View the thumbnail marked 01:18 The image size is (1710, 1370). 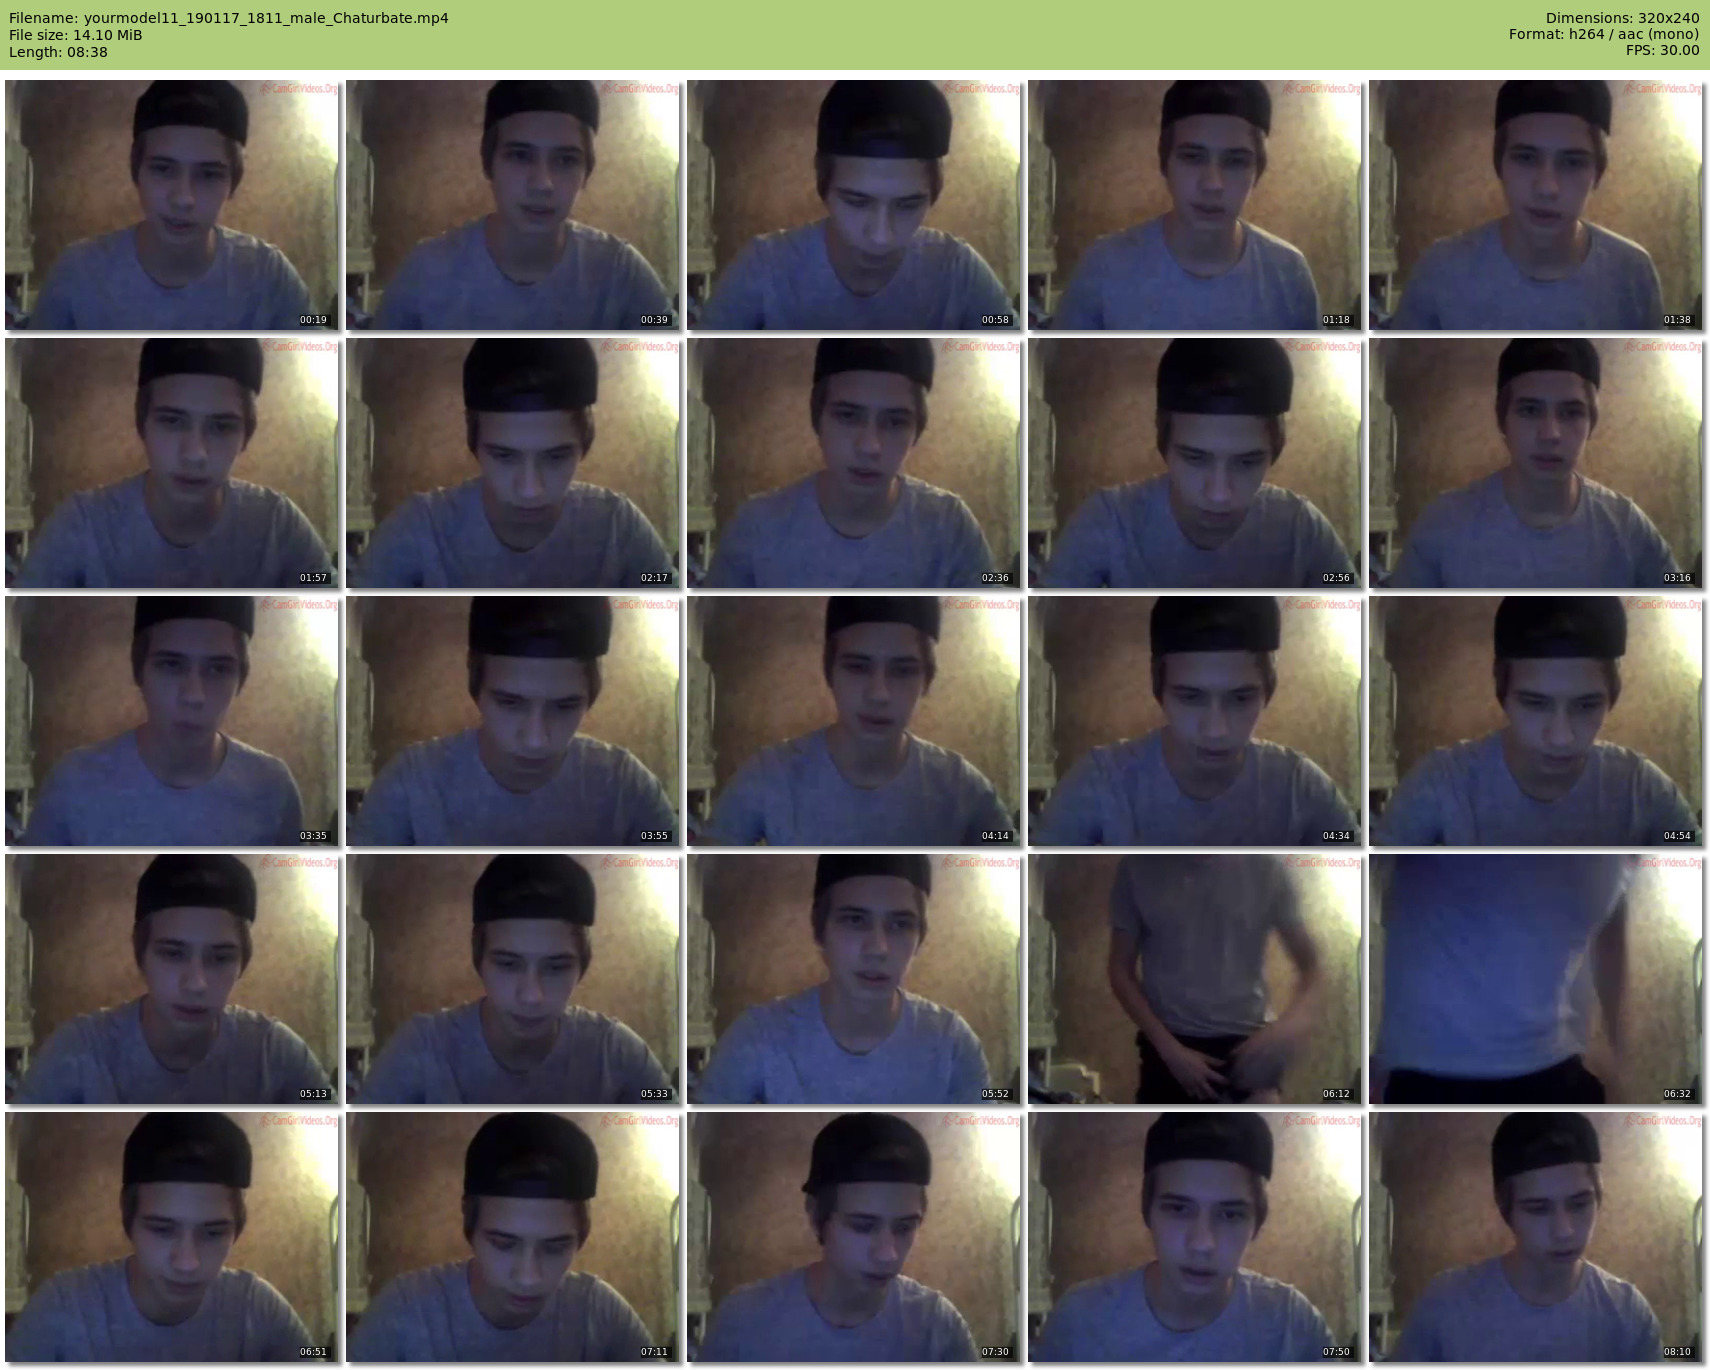point(1195,205)
